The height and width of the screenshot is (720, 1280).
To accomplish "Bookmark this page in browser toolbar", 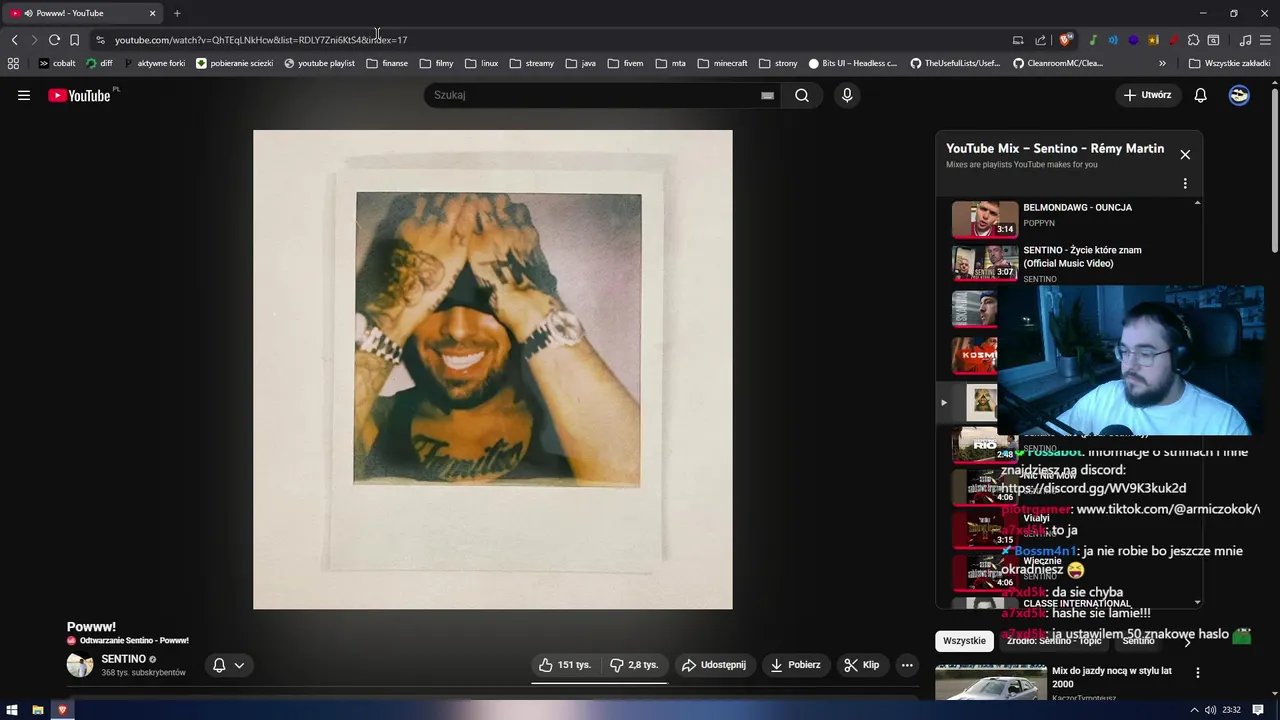I will point(74,40).
